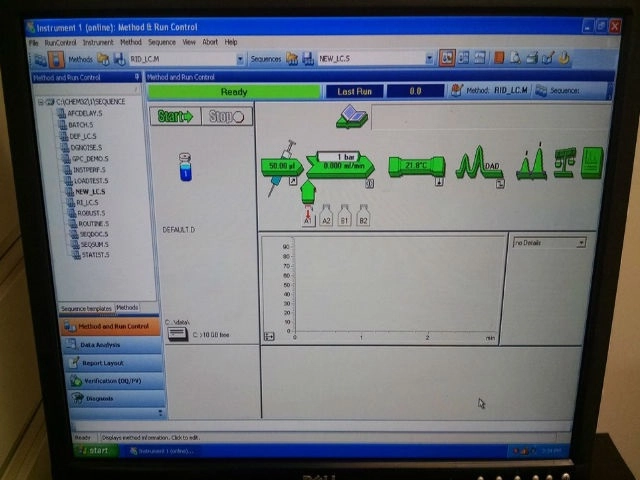Open the Sequences dropdown showing NEW_LC.S

point(375,59)
